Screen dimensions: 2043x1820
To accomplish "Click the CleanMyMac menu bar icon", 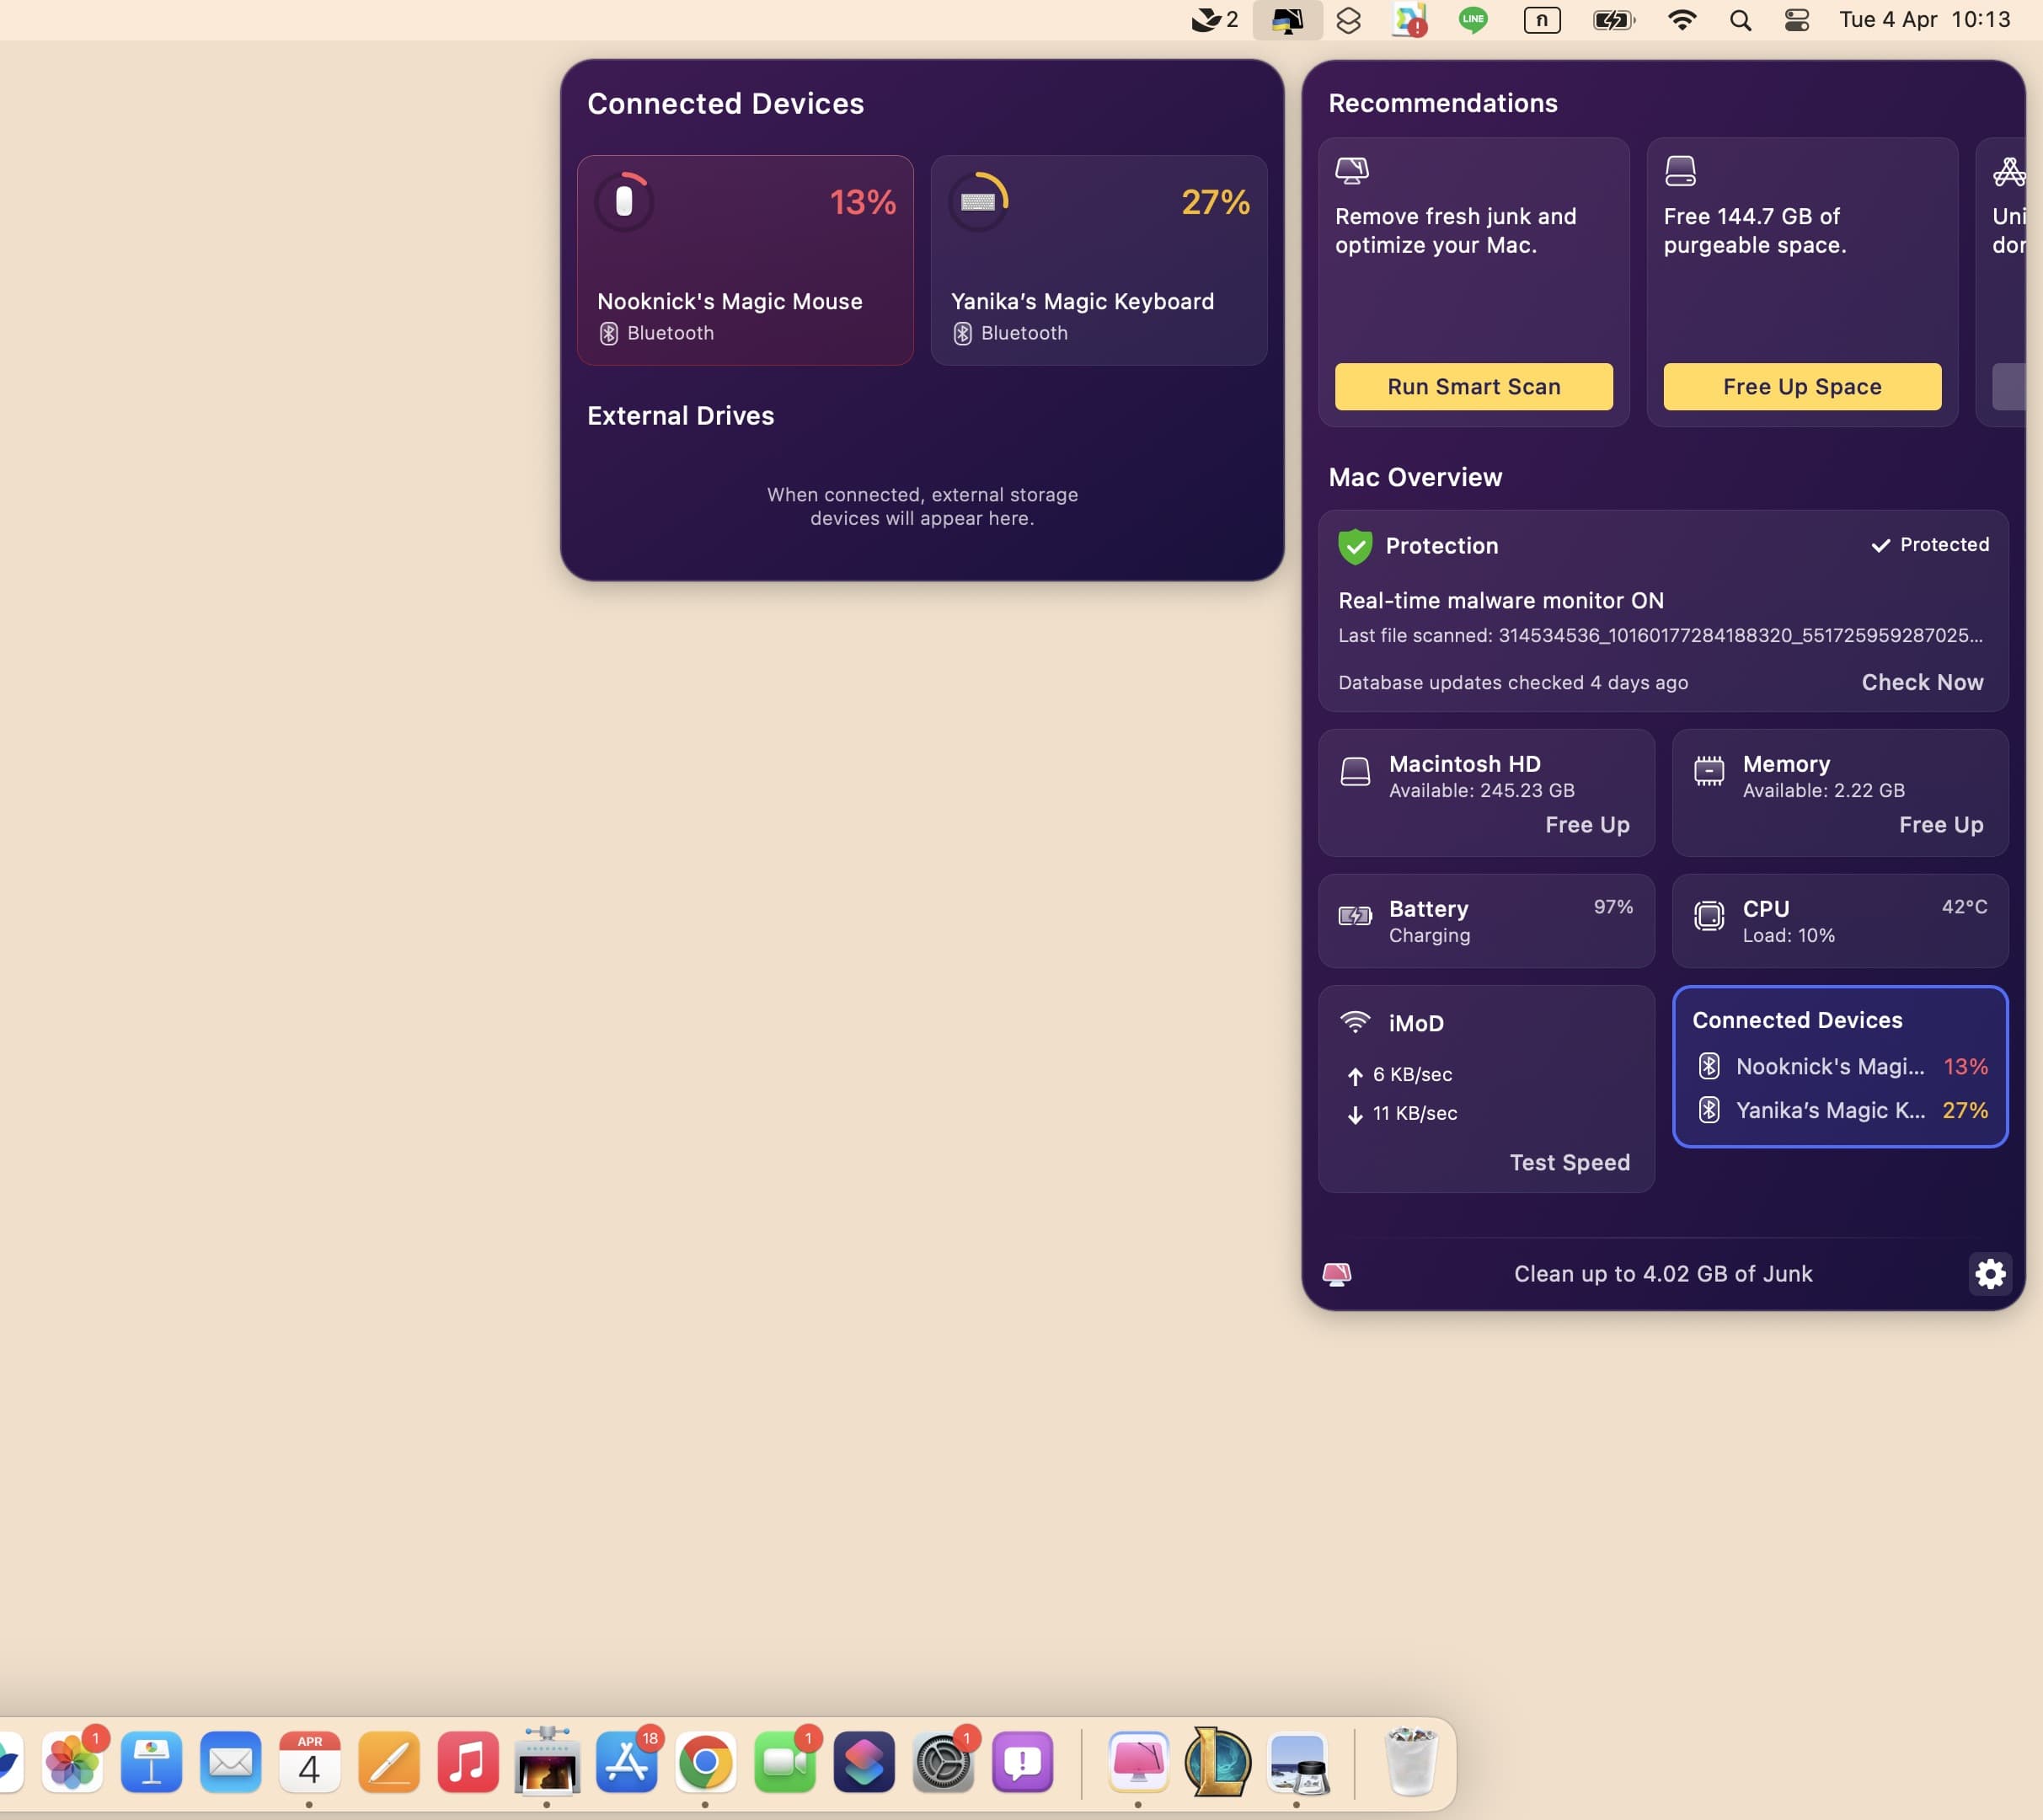I will pos(1287,20).
